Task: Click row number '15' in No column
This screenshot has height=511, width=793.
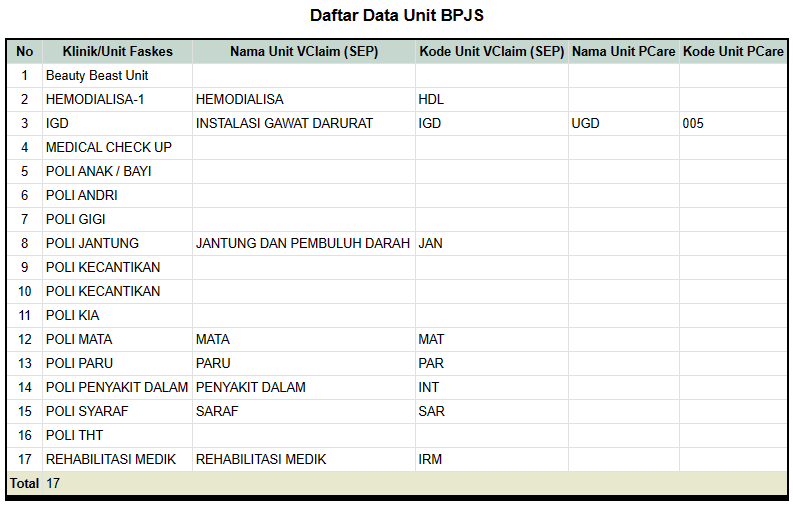Action: point(25,411)
